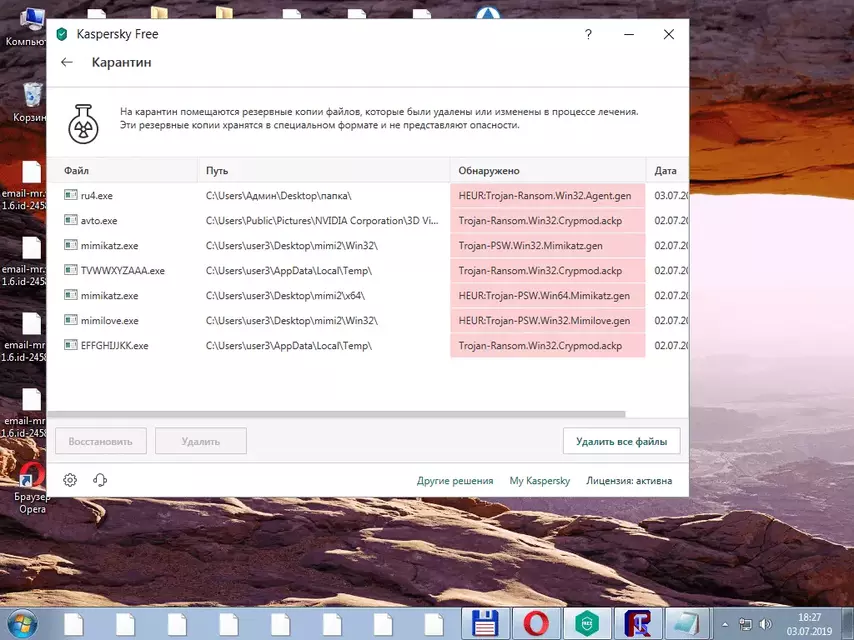
Task: Select mimikatz.exe name in the mimi2\Win32 row
Action: pyautogui.click(x=109, y=246)
